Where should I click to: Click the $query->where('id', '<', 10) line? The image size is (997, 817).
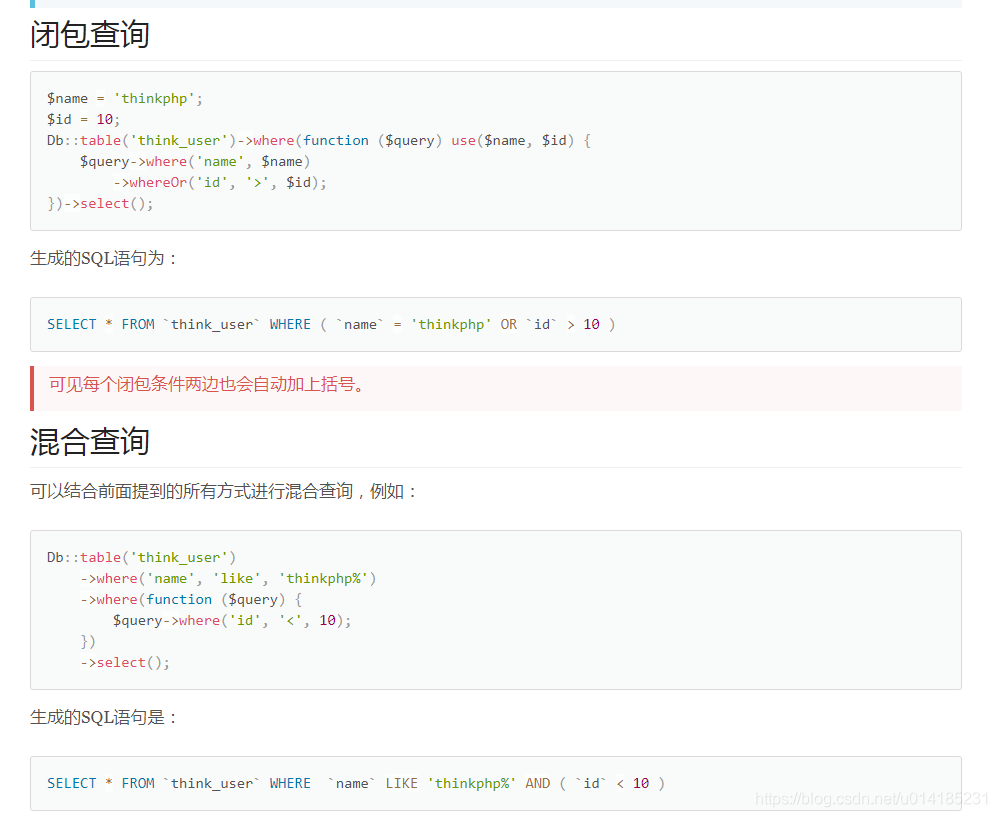click(232, 620)
